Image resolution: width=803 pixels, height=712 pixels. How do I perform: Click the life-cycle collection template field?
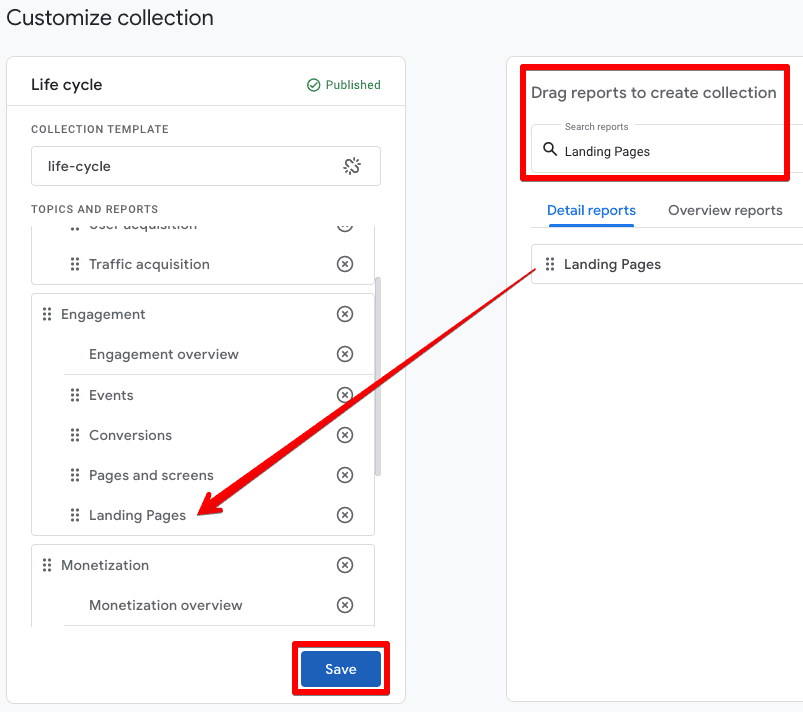pos(200,166)
